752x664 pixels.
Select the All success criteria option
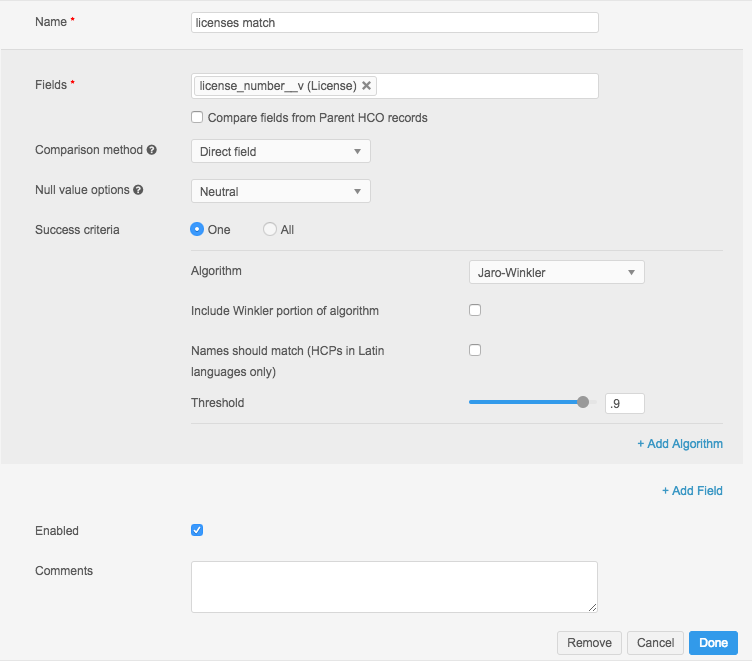[x=270, y=229]
